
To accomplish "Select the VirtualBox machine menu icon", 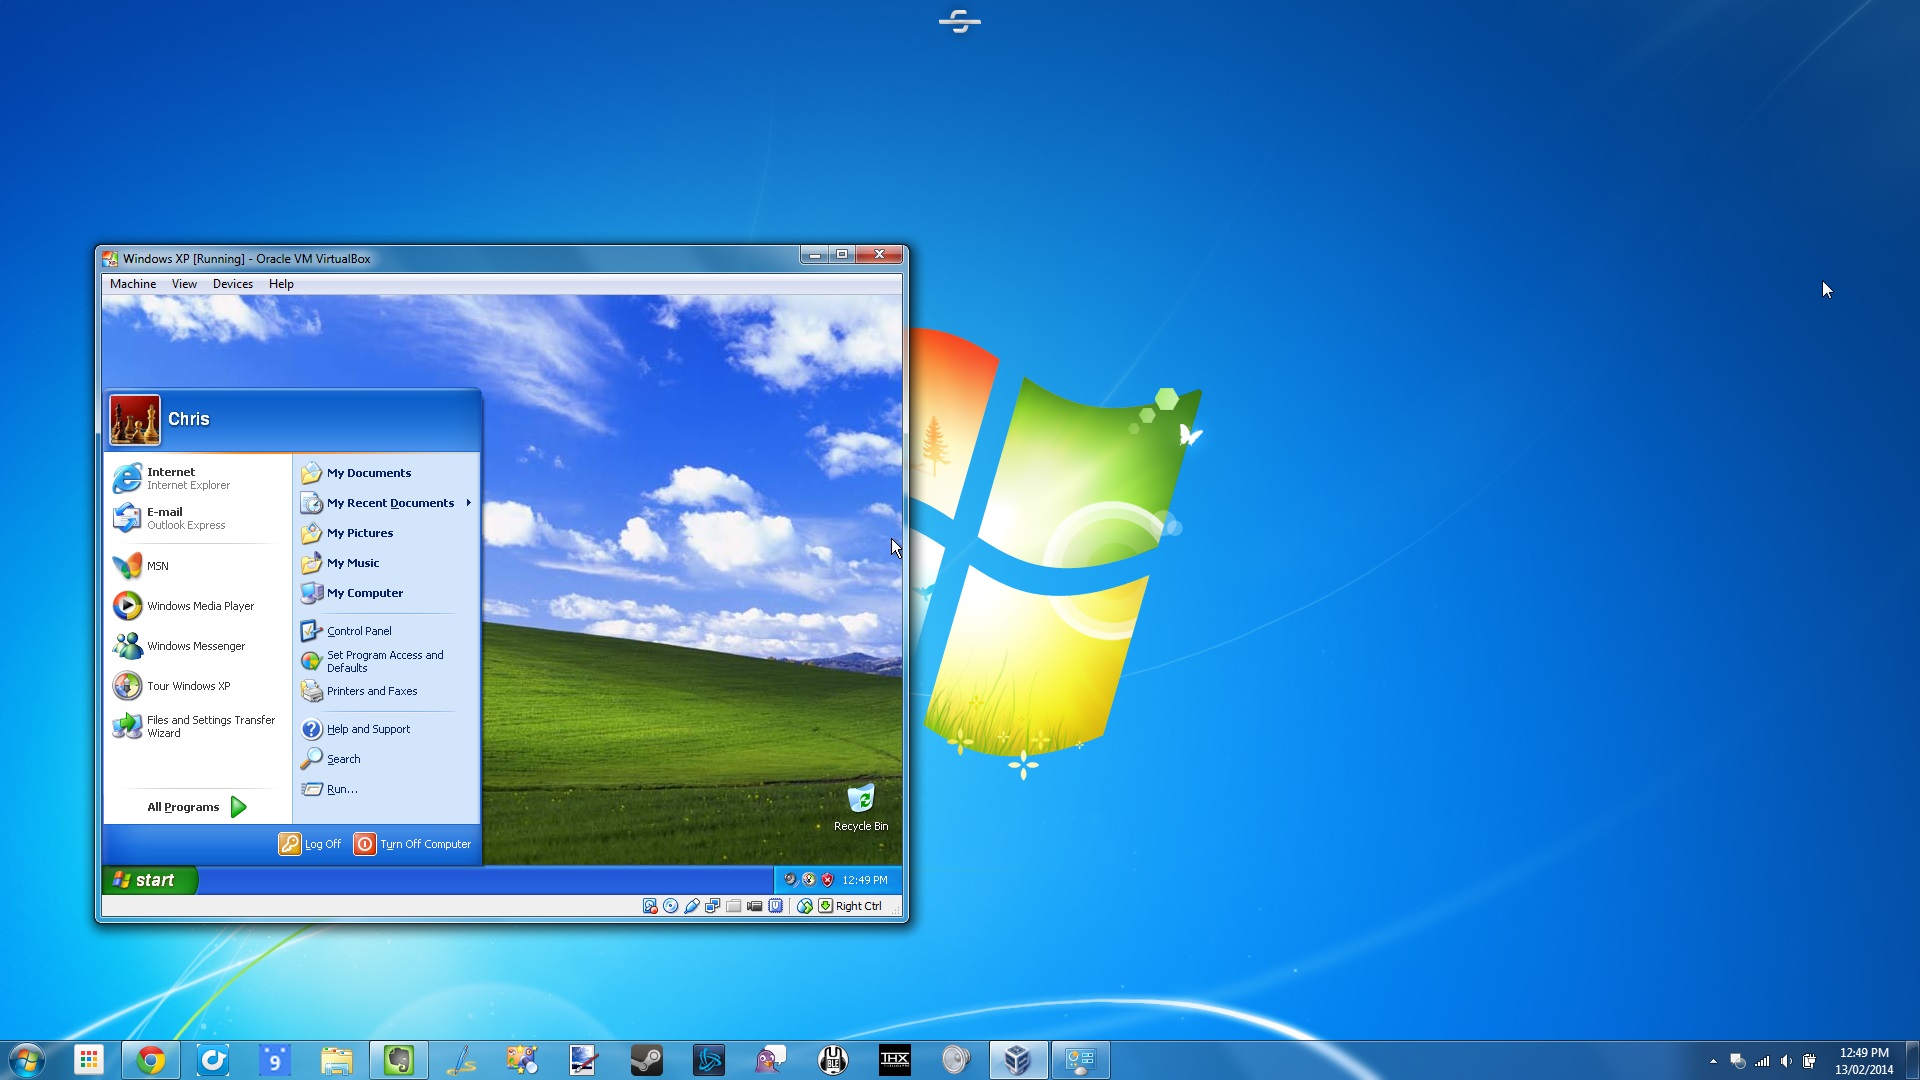I will click(x=133, y=284).
